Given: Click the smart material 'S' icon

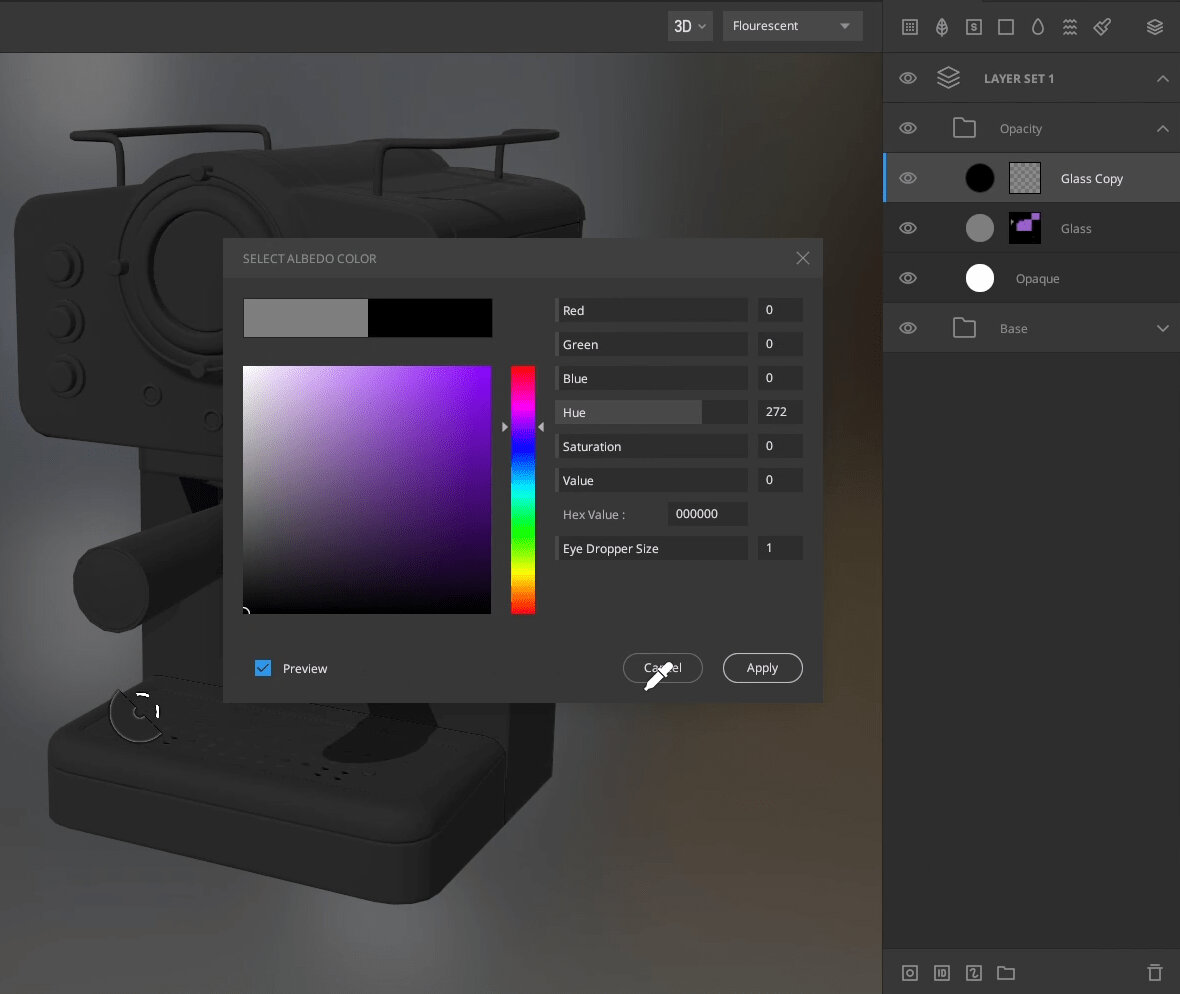Looking at the screenshot, I should [x=973, y=26].
